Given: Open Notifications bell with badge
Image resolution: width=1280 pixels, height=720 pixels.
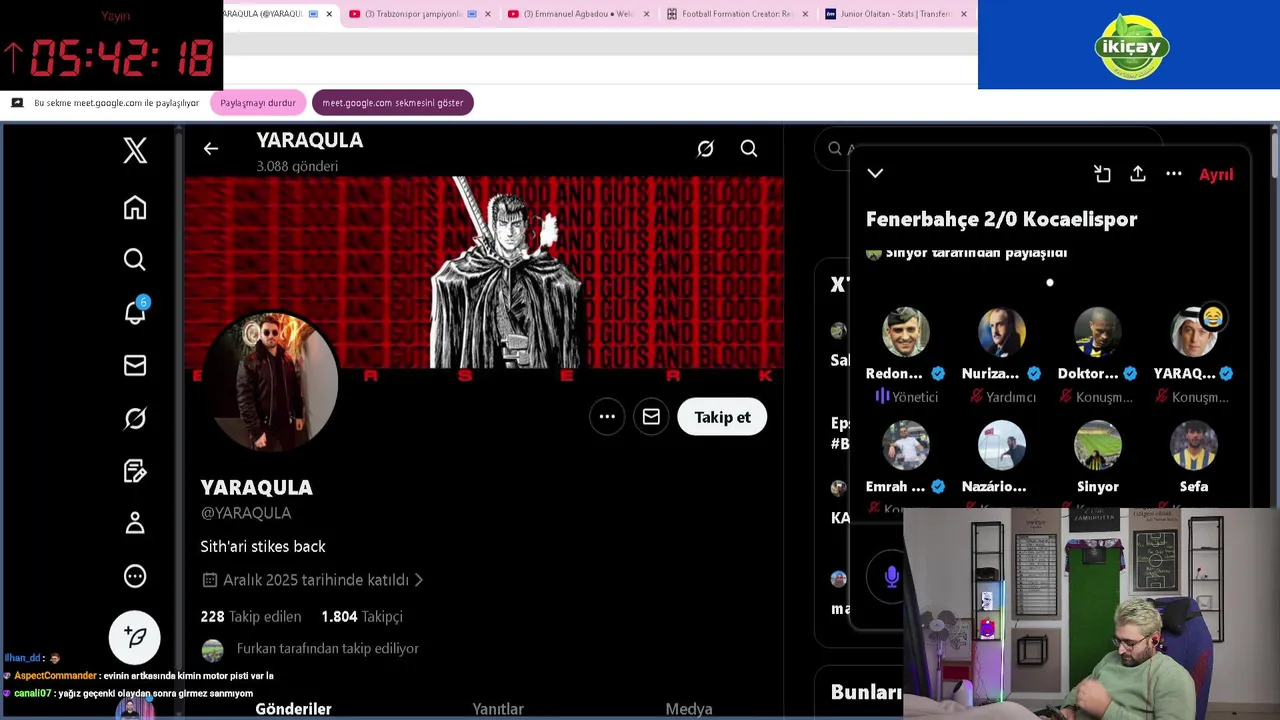Looking at the screenshot, I should [135, 312].
